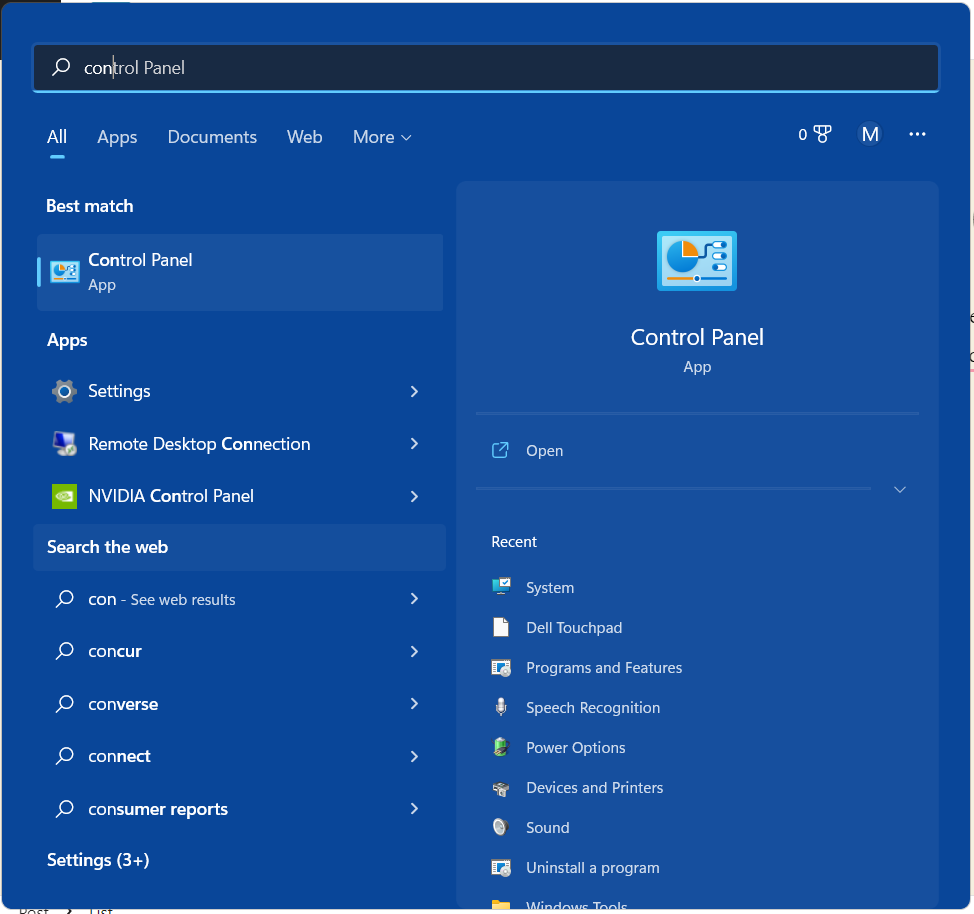This screenshot has width=974, height=914.
Task: Click the Sound speaker icon
Action: [501, 827]
